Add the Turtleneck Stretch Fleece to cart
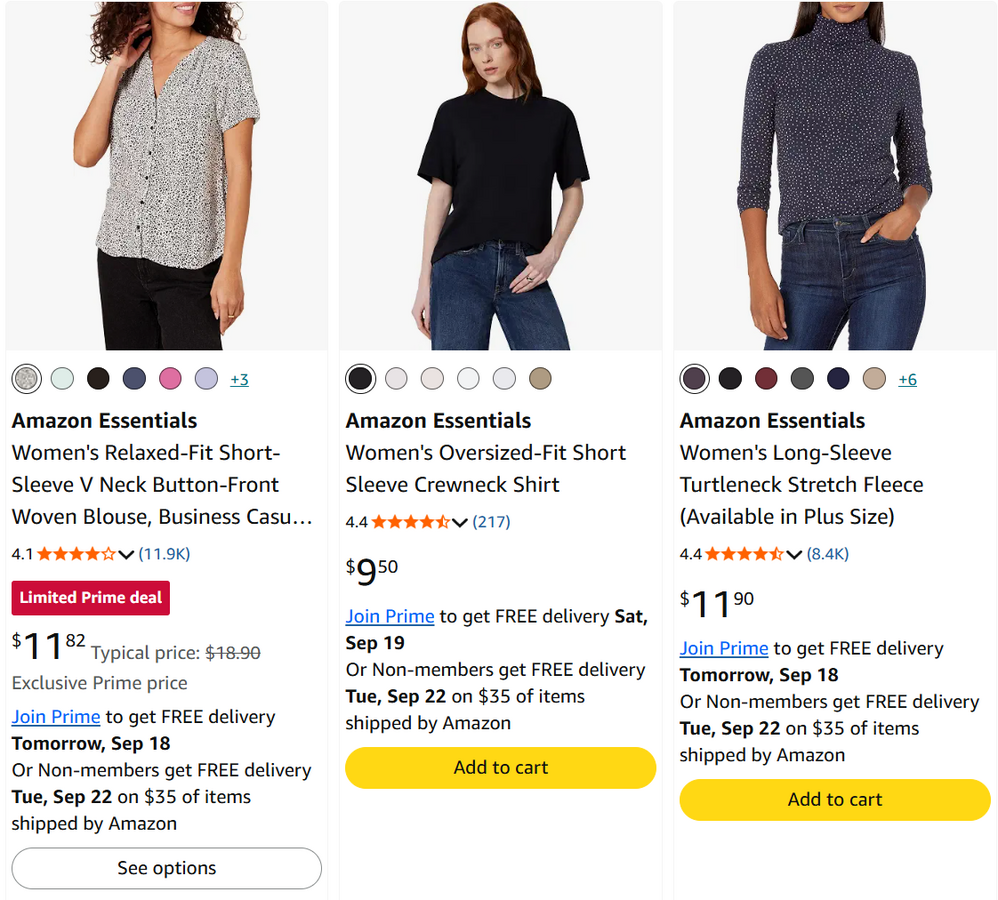Image resolution: width=998 pixels, height=900 pixels. (834, 799)
